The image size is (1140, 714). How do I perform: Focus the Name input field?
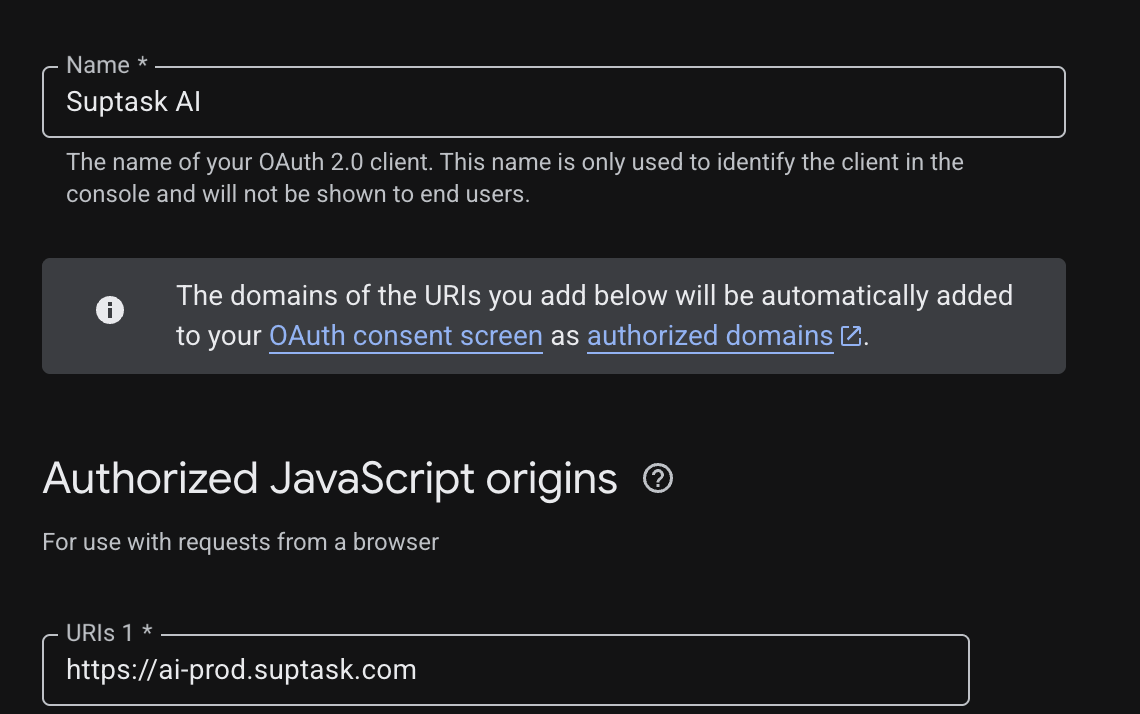click(x=554, y=102)
